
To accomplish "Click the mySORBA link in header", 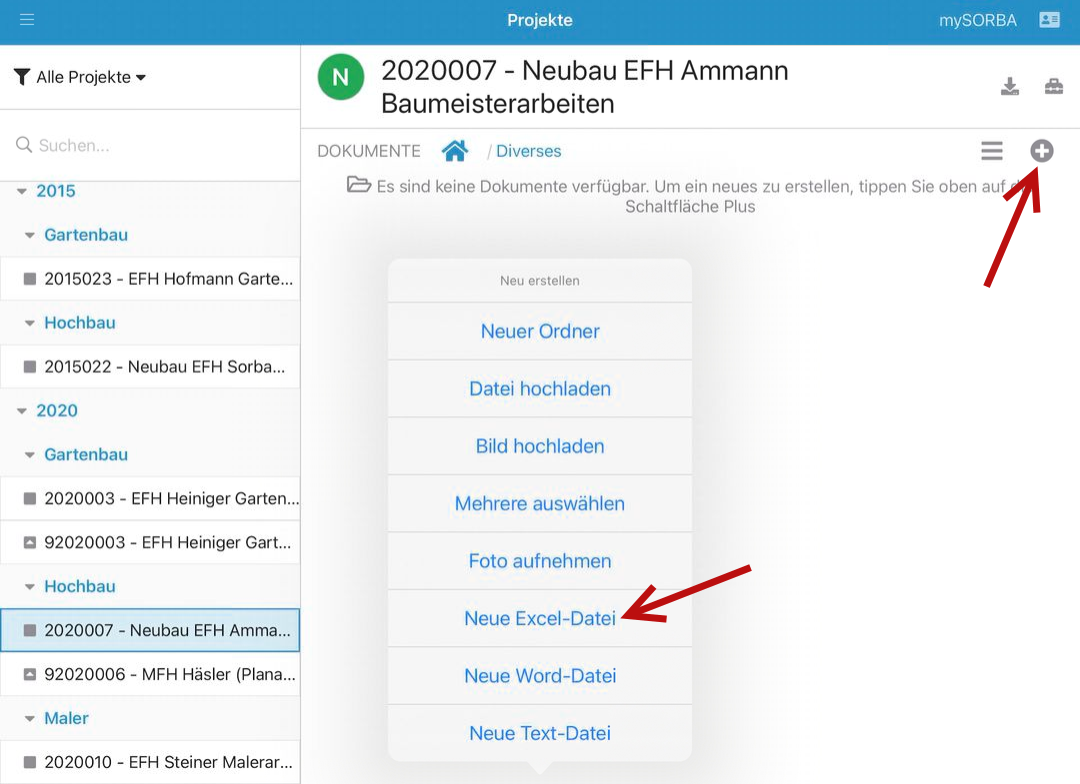I will pos(977,20).
